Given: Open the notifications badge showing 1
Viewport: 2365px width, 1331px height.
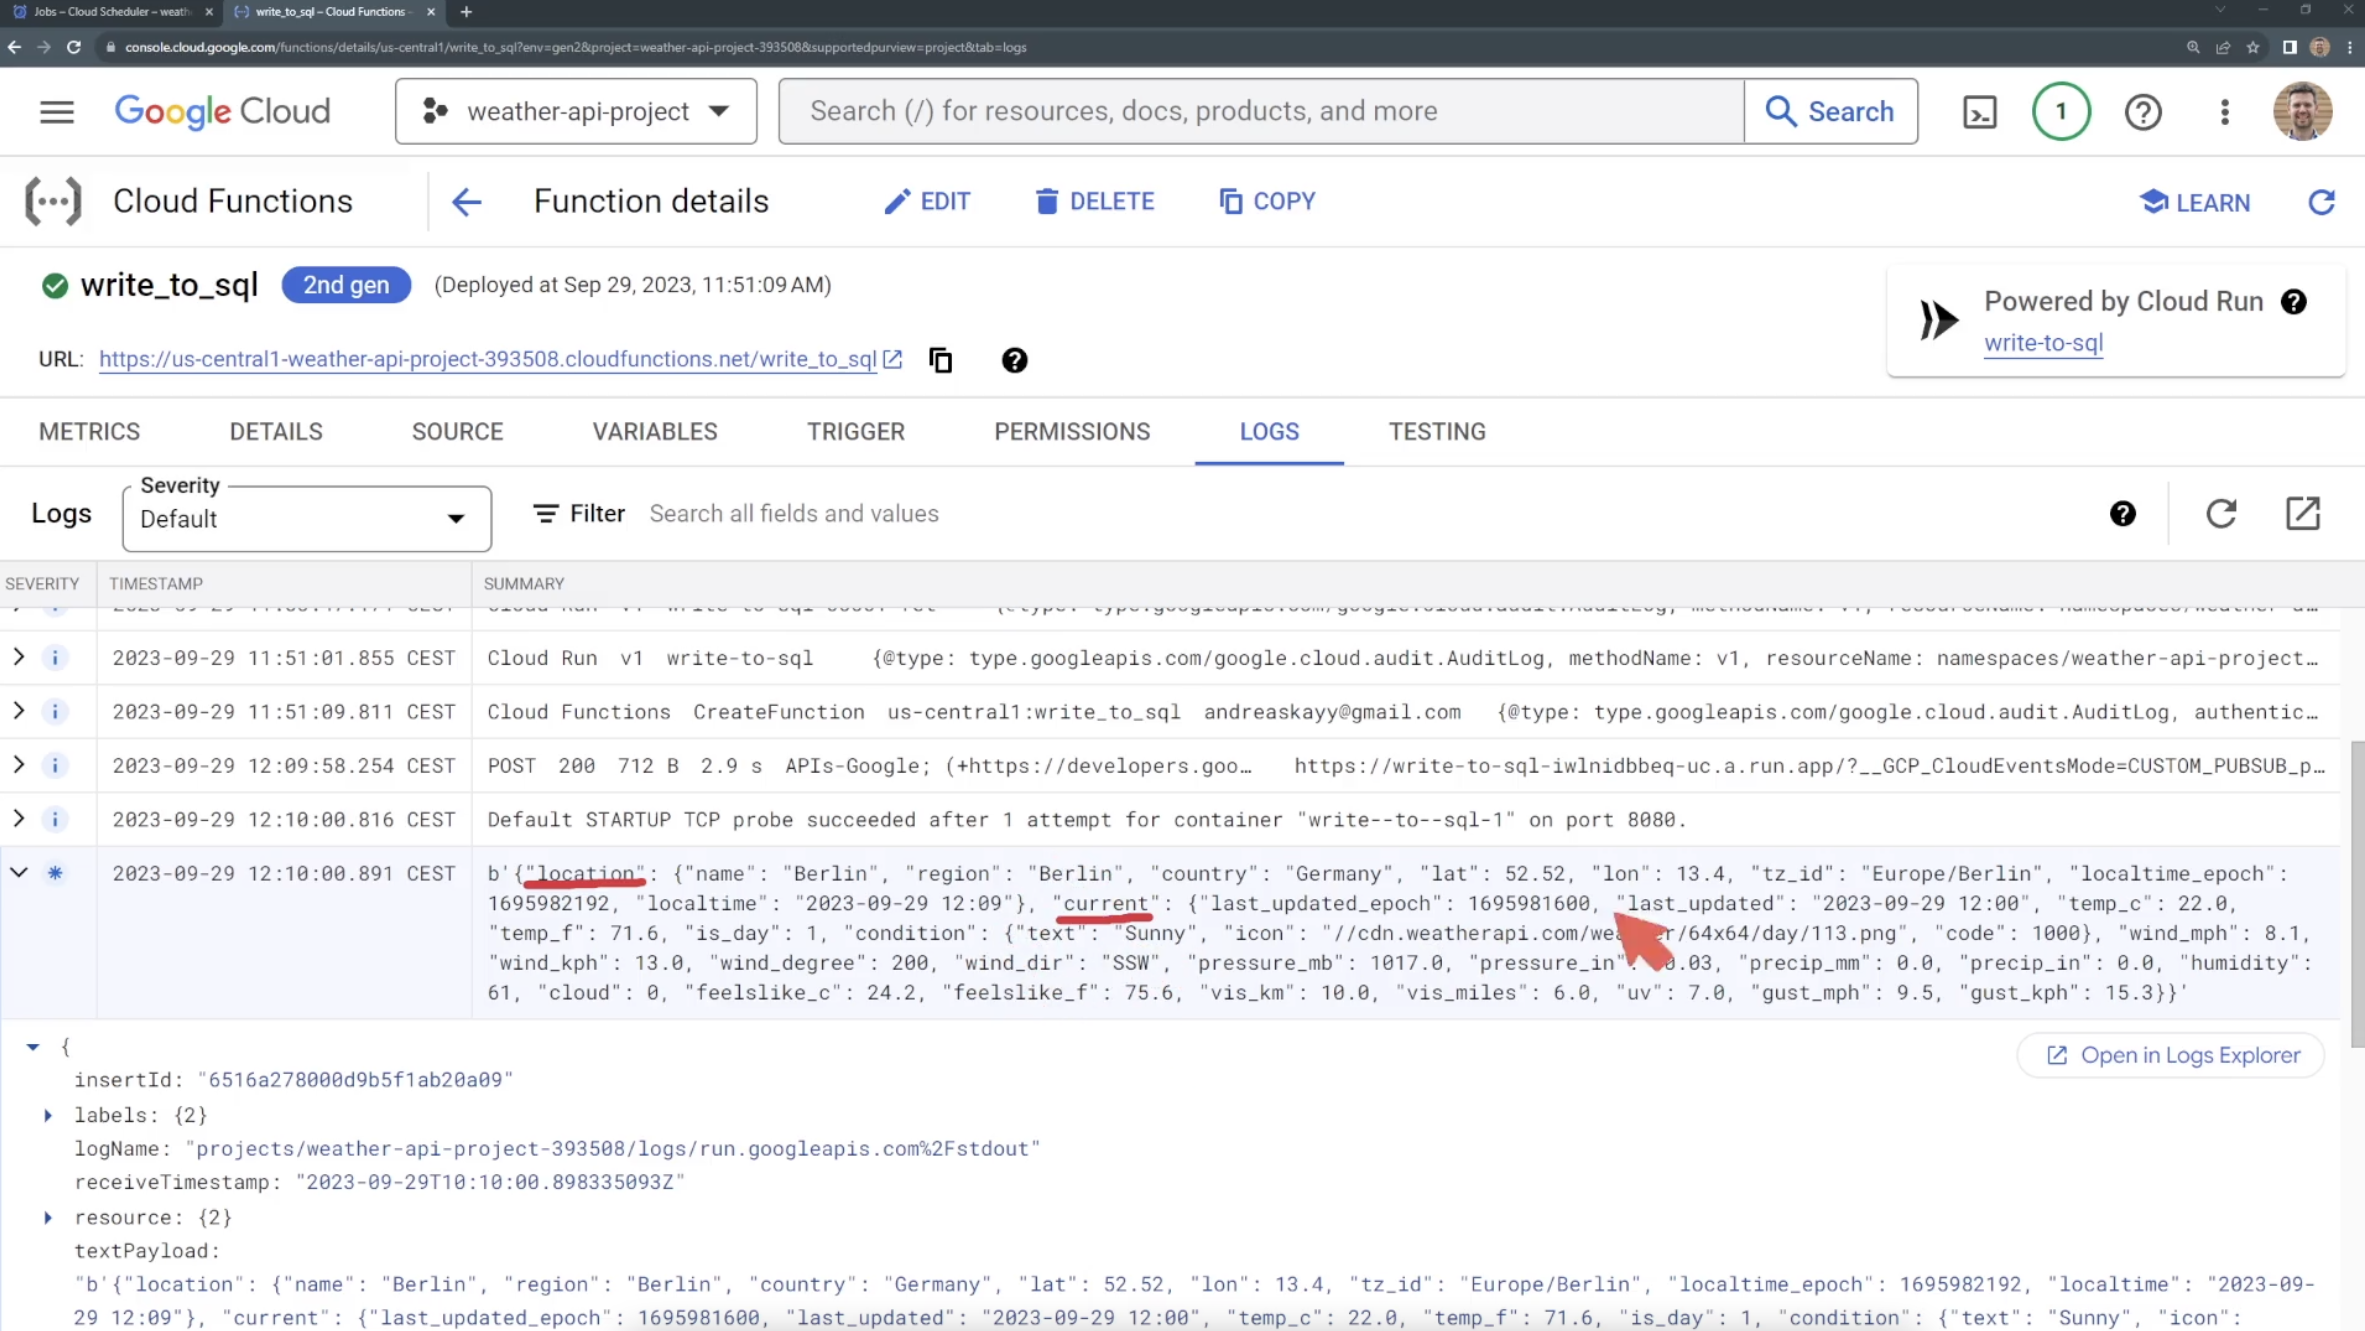Looking at the screenshot, I should (x=2061, y=111).
